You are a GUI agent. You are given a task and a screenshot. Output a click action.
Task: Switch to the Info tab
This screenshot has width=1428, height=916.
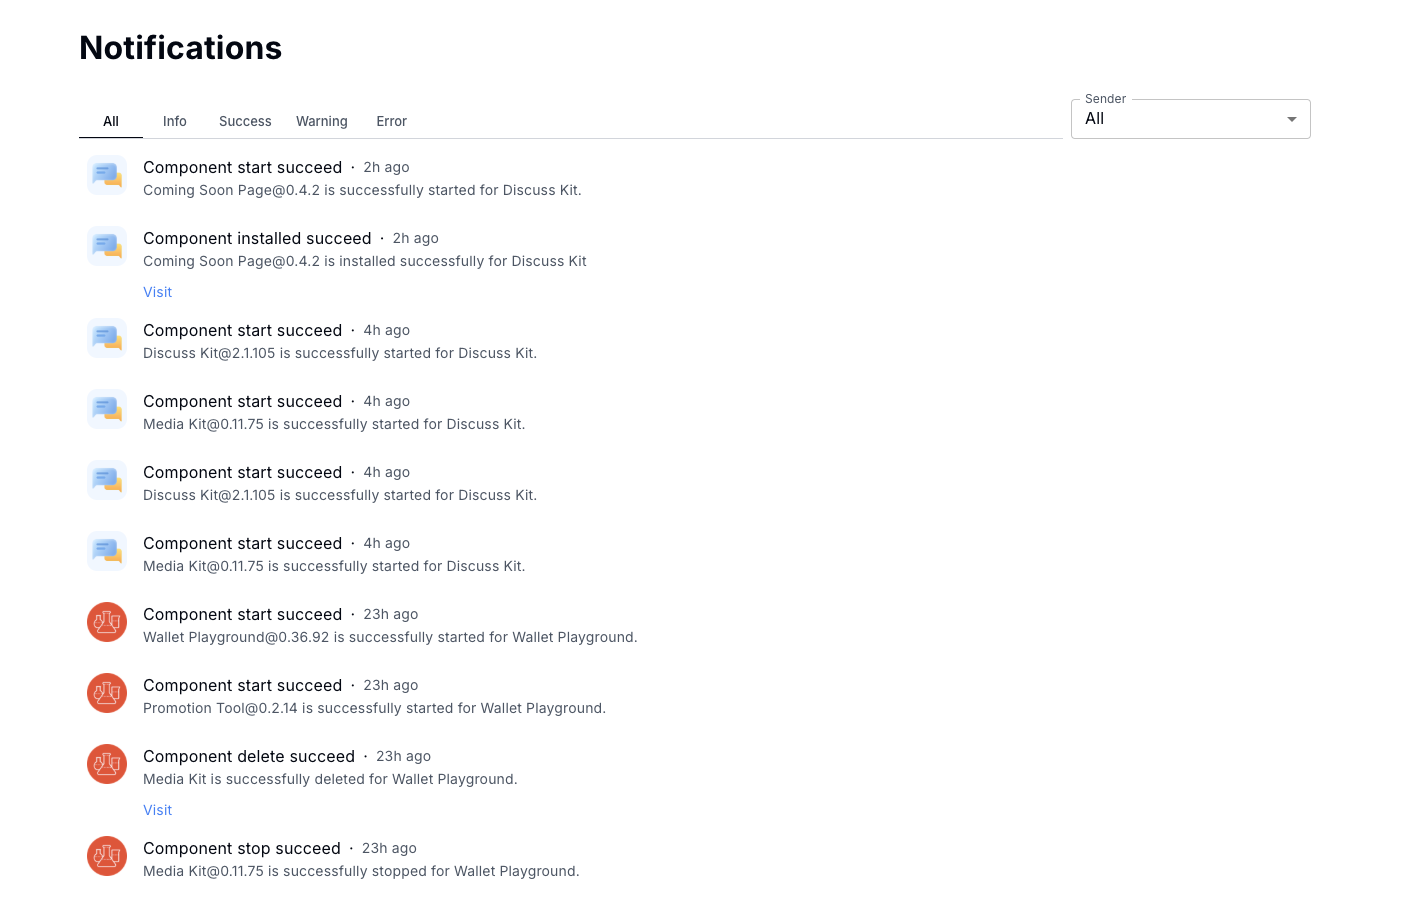[175, 121]
